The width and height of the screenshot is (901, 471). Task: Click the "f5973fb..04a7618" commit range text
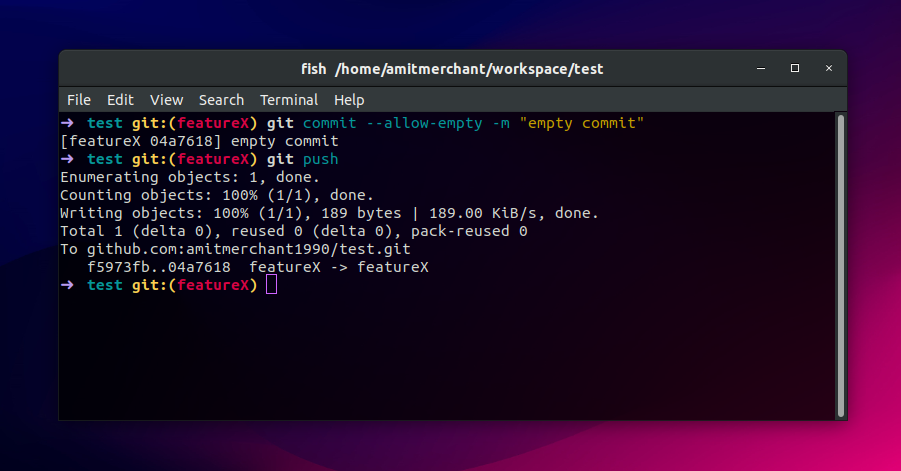coord(159,267)
